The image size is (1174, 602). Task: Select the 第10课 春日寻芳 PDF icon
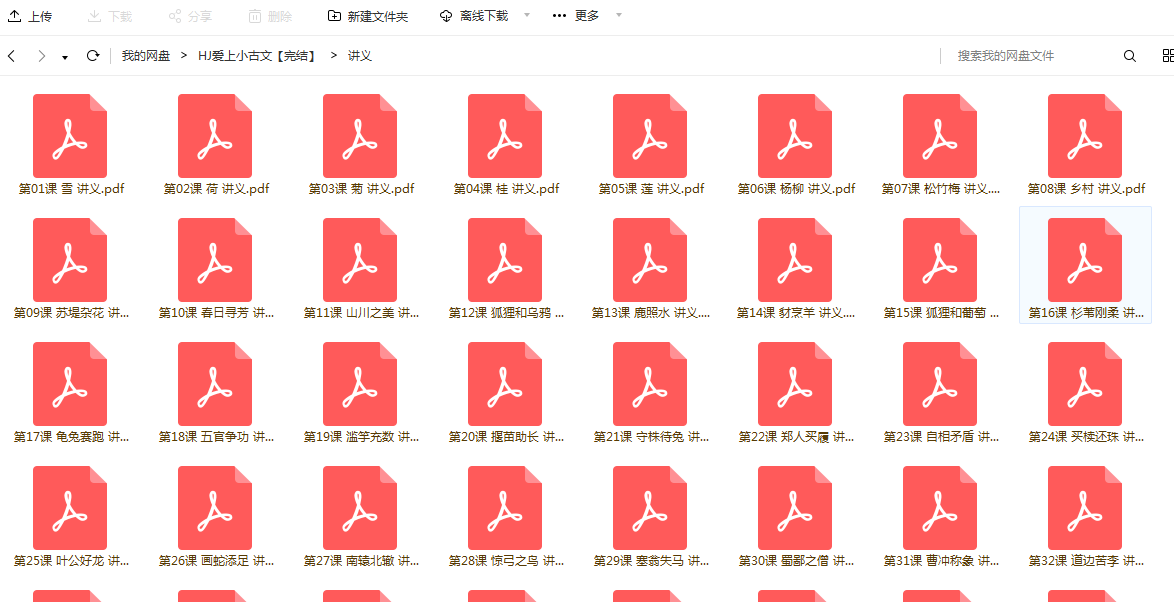pos(215,261)
